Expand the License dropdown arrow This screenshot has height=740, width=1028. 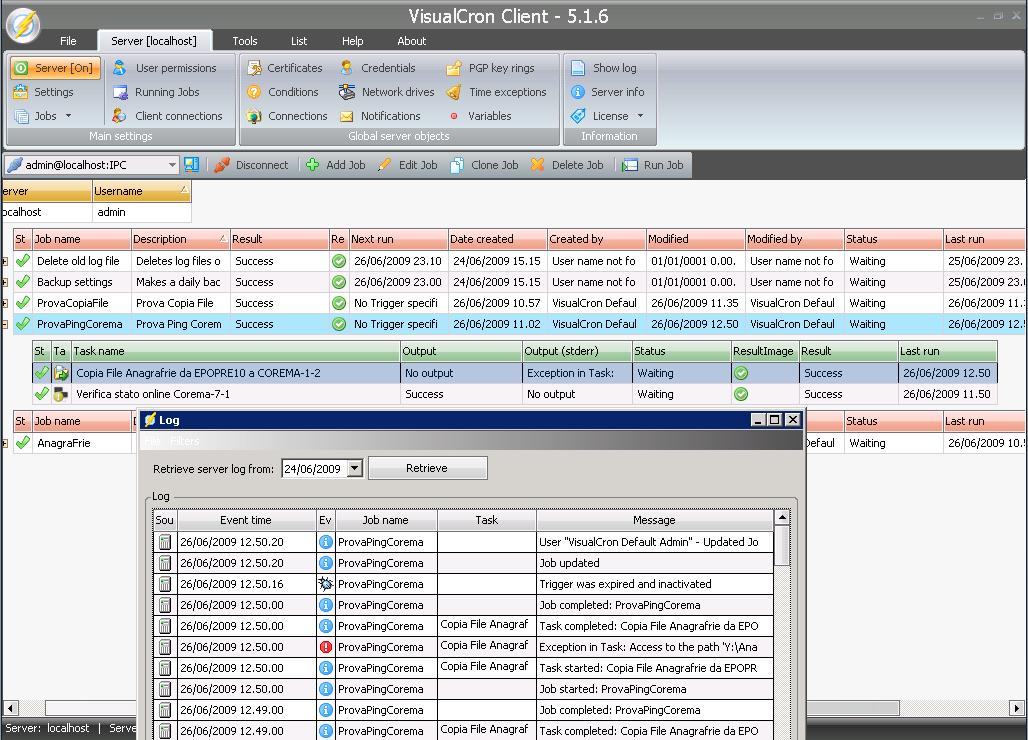[640, 116]
